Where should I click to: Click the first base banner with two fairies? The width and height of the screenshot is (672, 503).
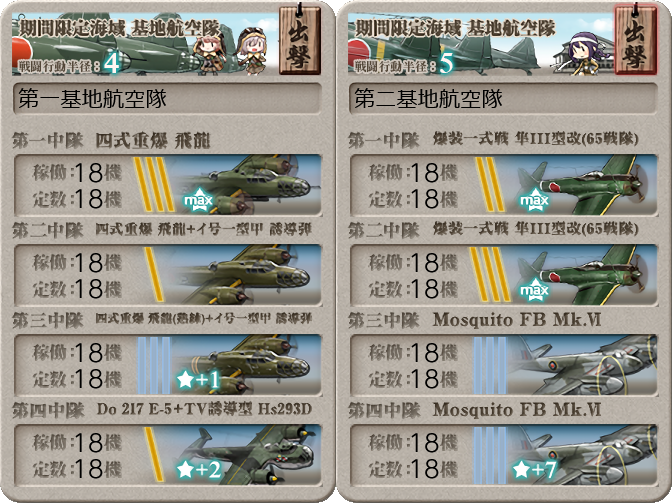pos(146,44)
